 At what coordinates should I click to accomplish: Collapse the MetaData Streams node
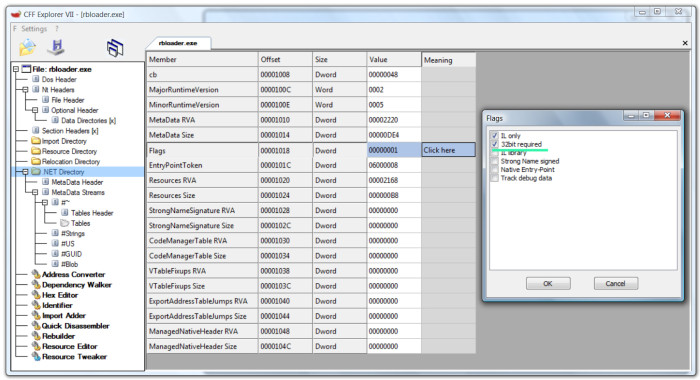point(35,192)
